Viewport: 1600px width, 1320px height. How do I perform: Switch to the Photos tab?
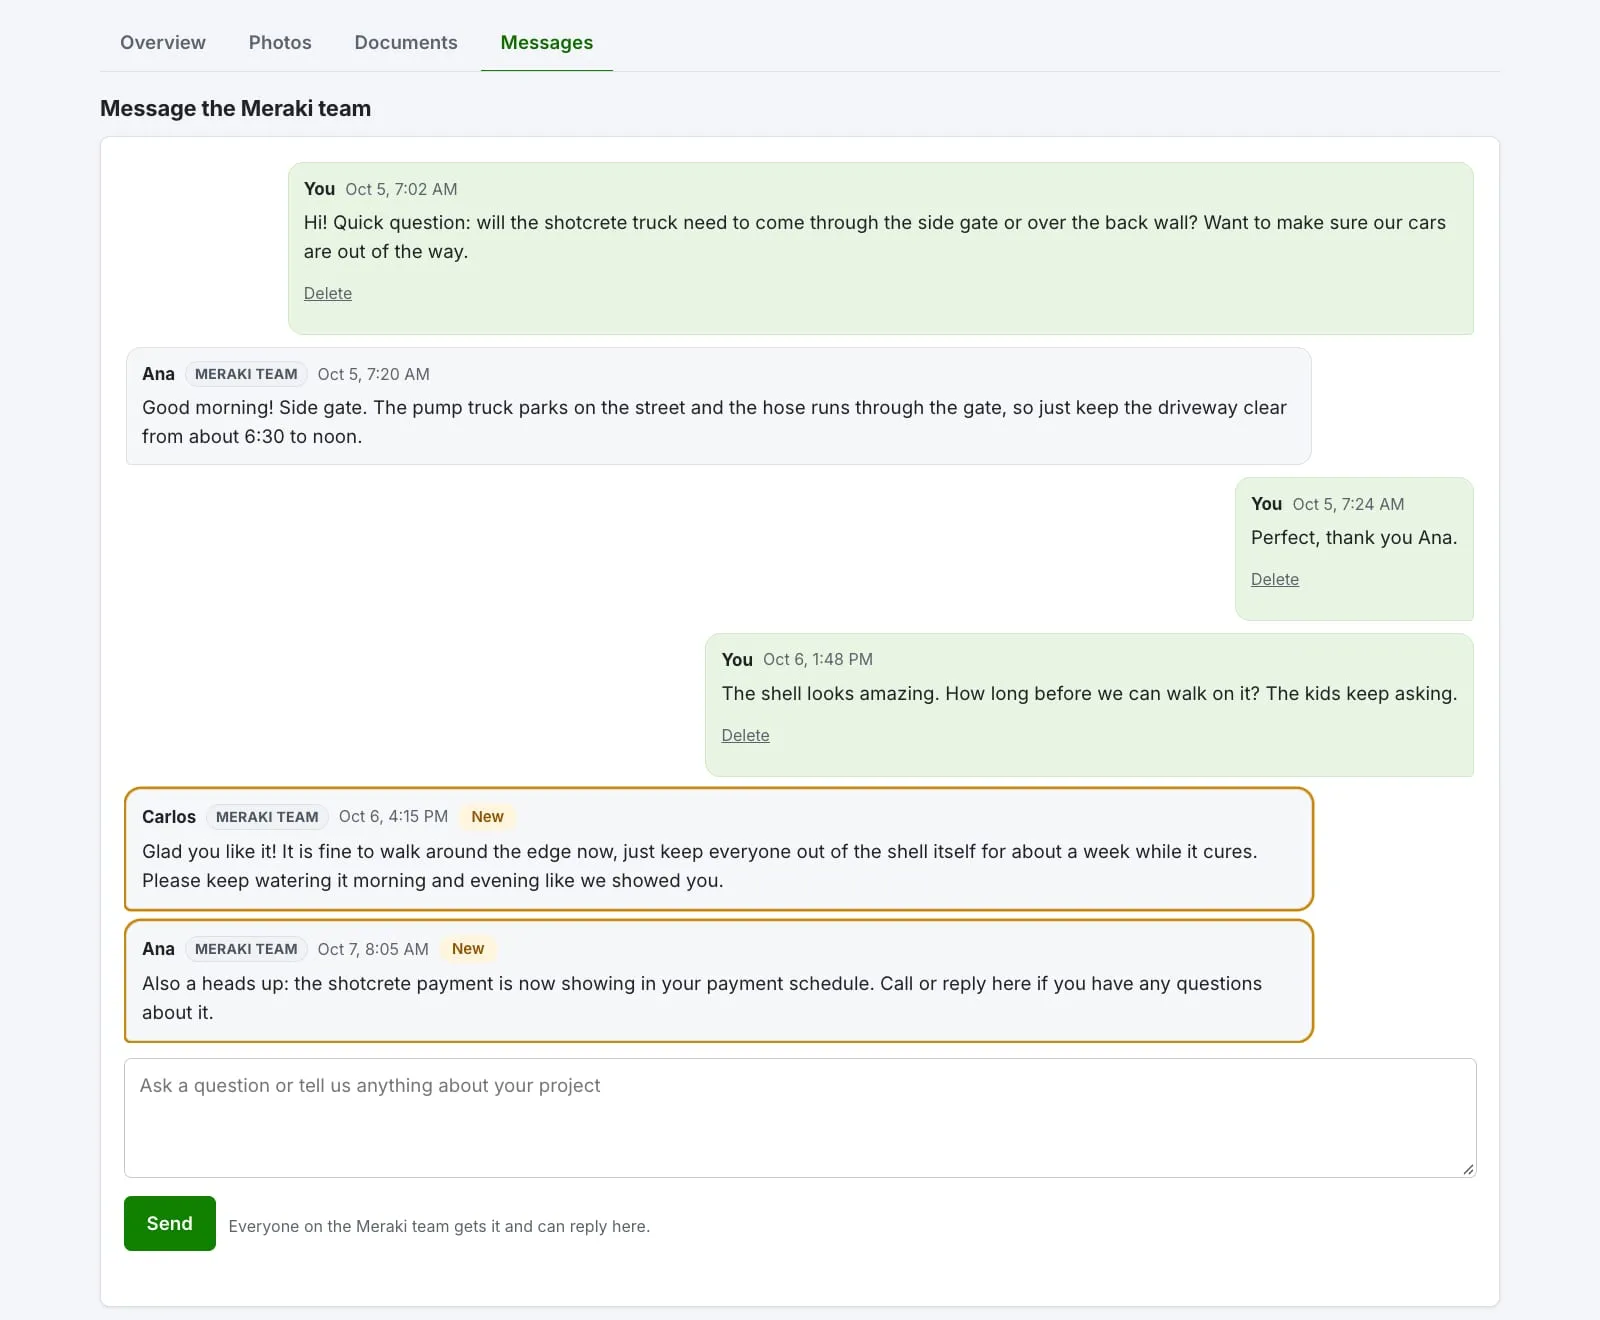[280, 43]
